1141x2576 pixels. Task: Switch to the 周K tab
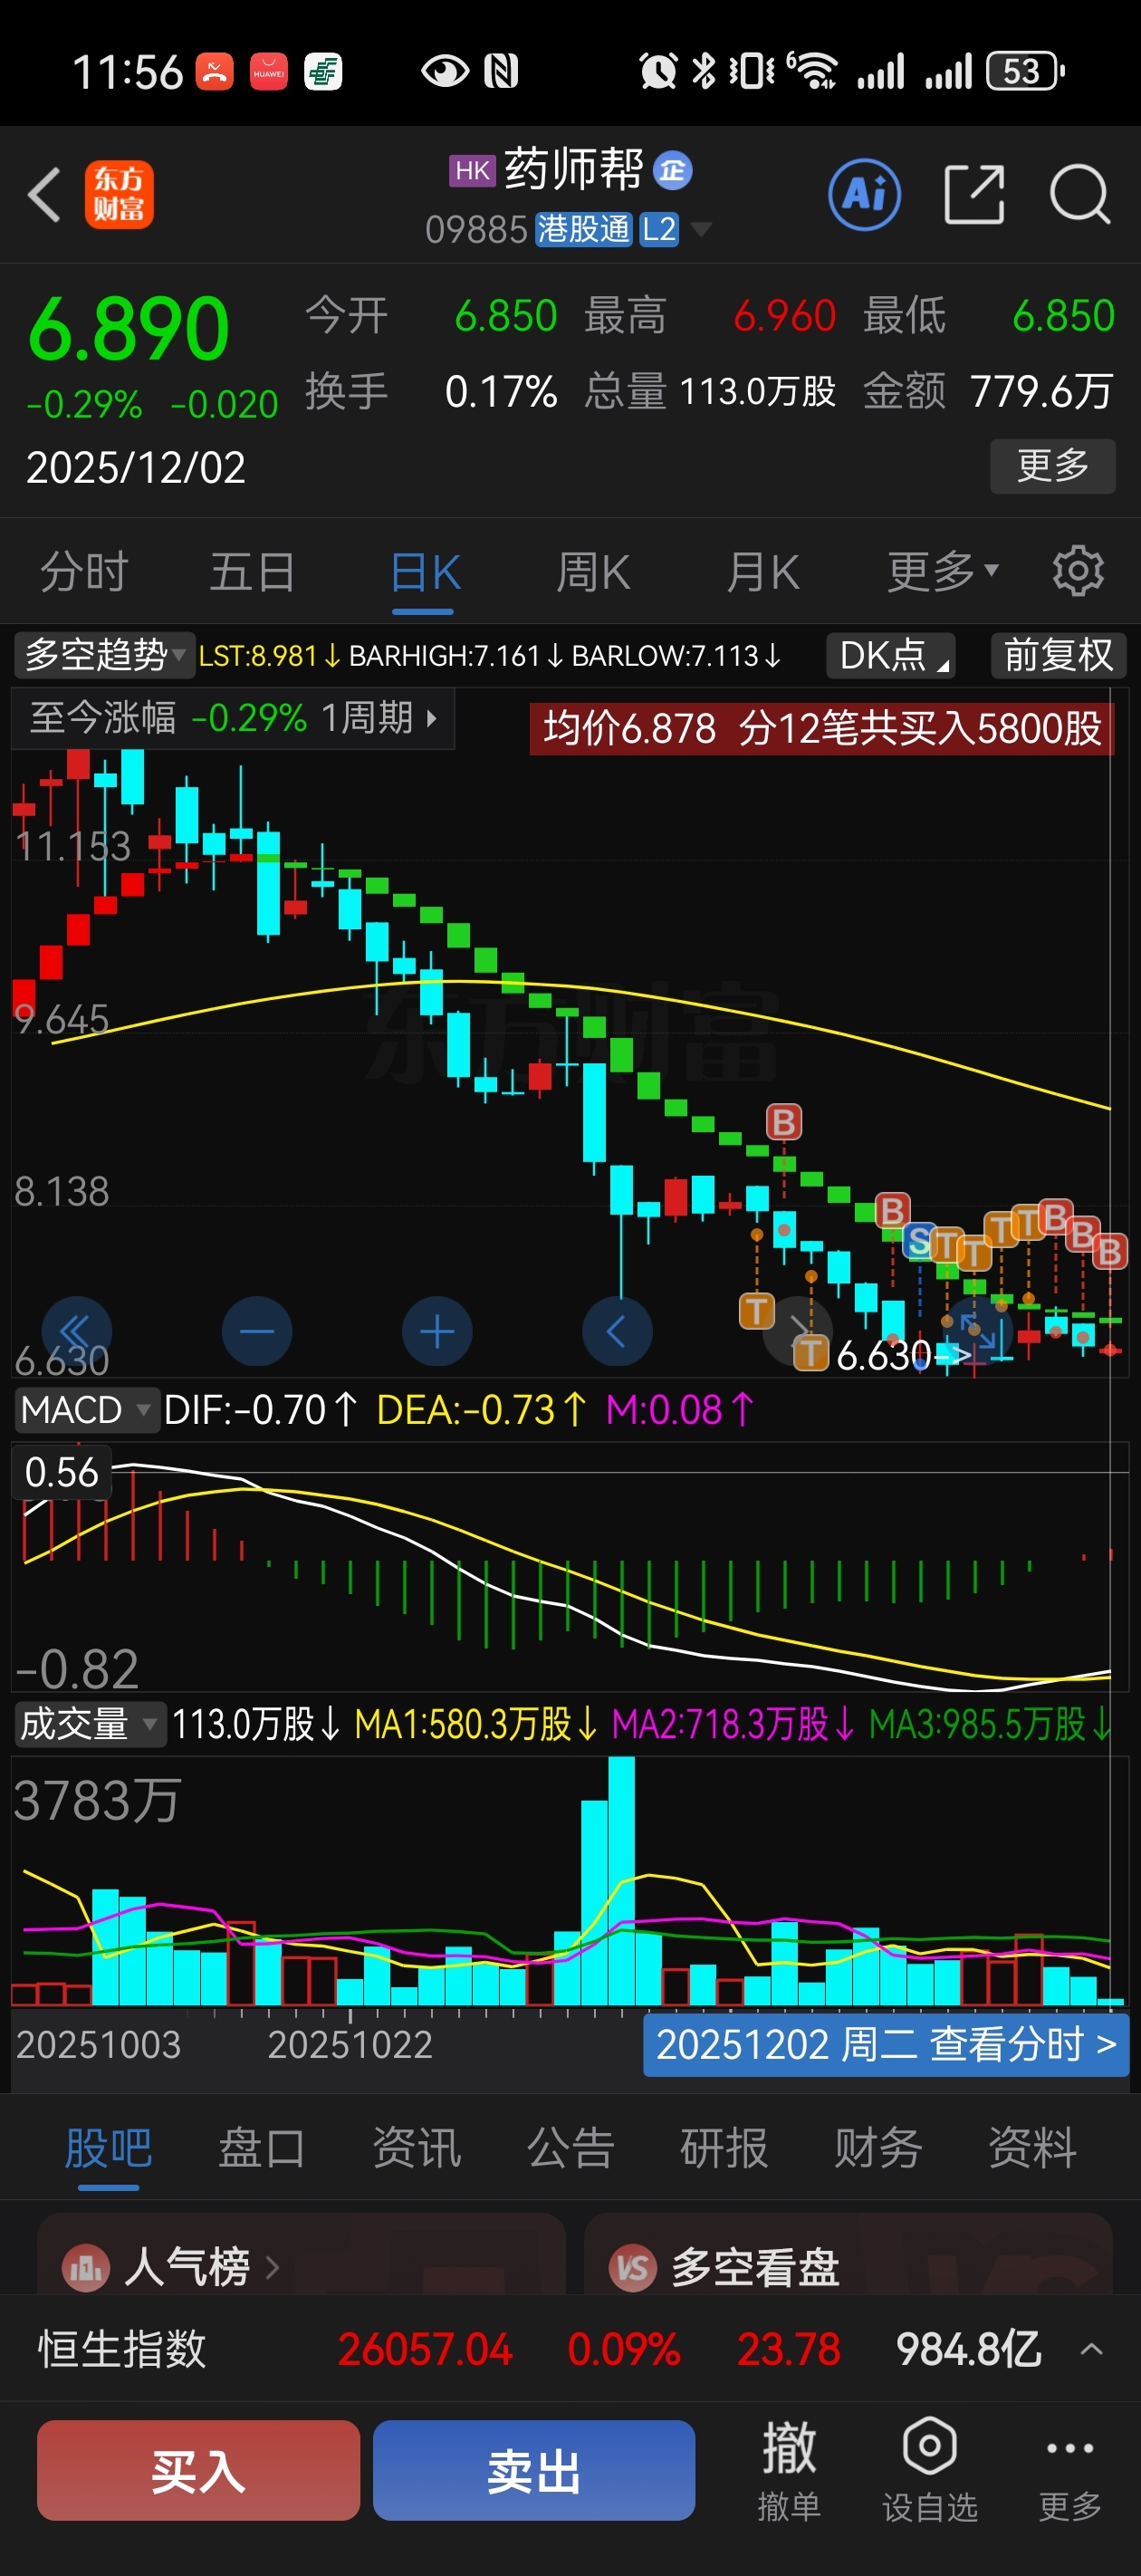coord(593,571)
